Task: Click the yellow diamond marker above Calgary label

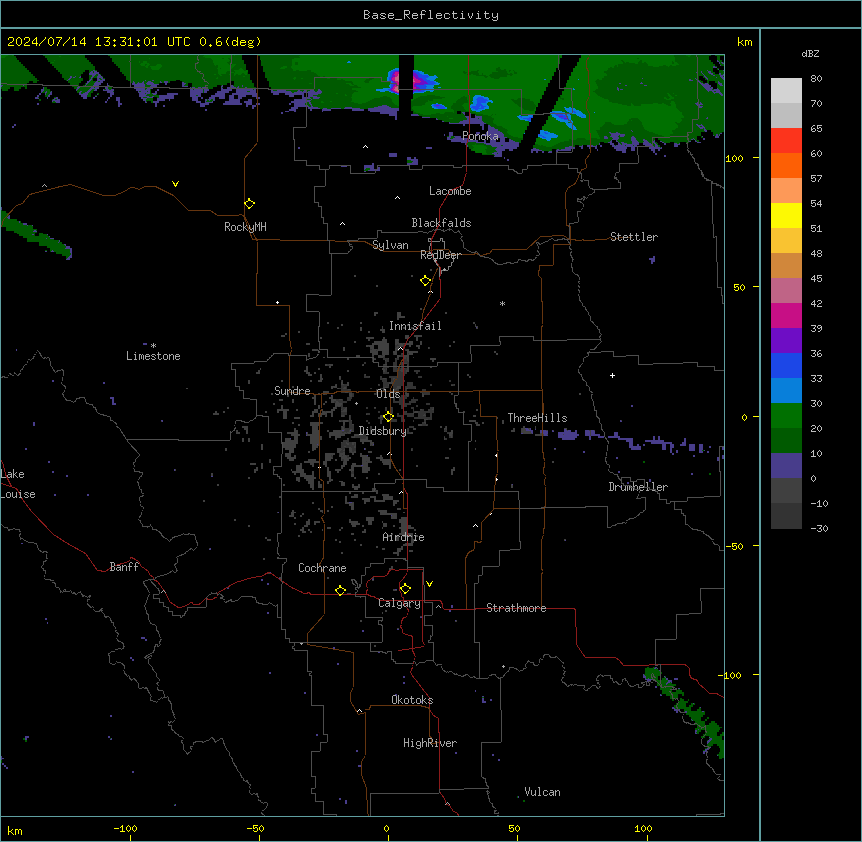Action: click(405, 589)
